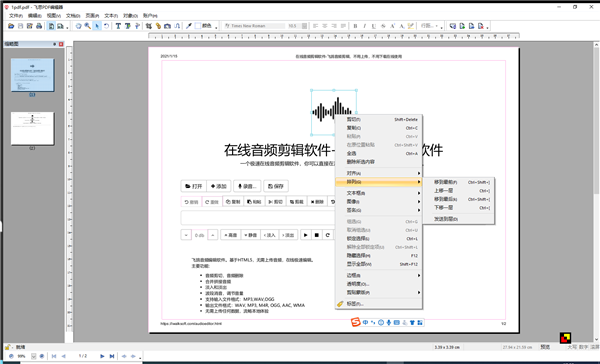The image size is (600, 364).
Task: Click the 颜色 color swatch box
Action: pos(198,26)
